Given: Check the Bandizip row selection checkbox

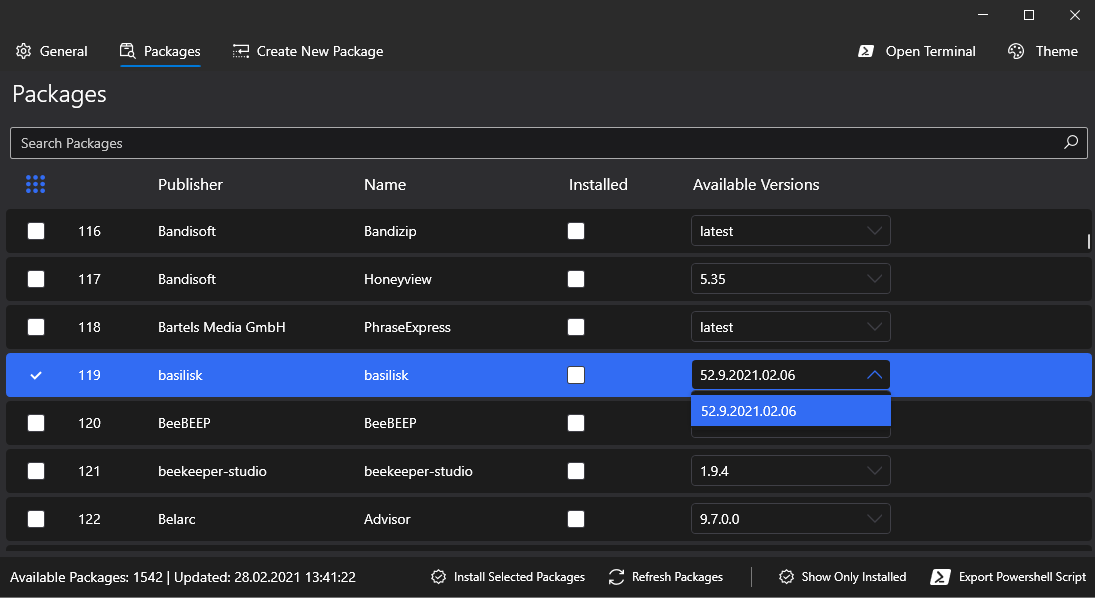Looking at the screenshot, I should click(36, 231).
